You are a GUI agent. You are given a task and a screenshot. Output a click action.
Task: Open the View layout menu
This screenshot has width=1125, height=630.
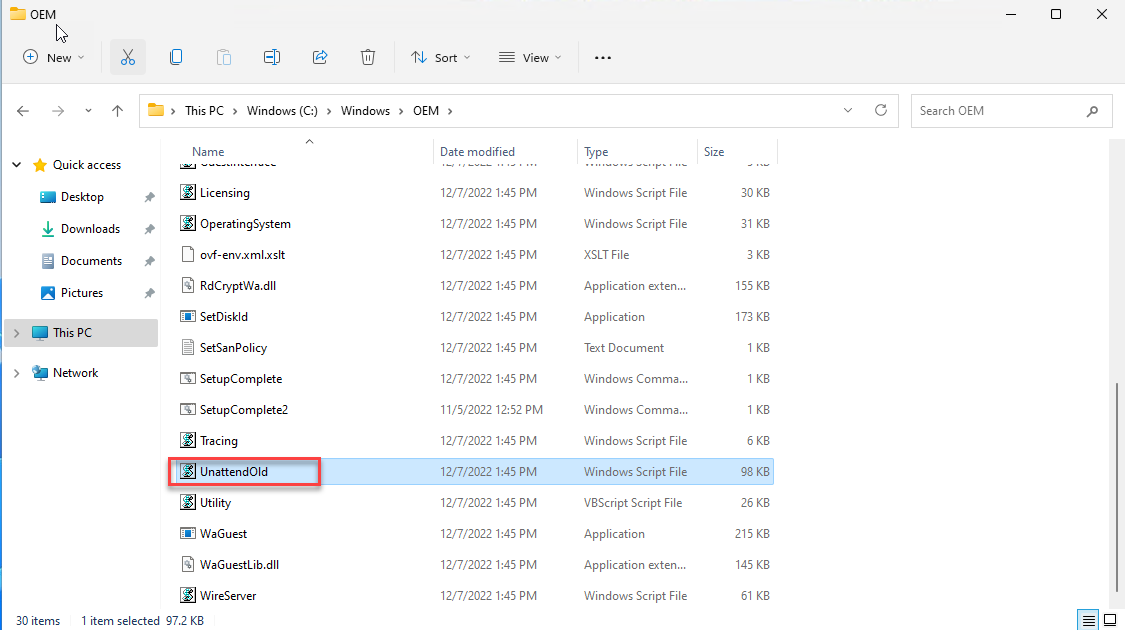tap(530, 58)
